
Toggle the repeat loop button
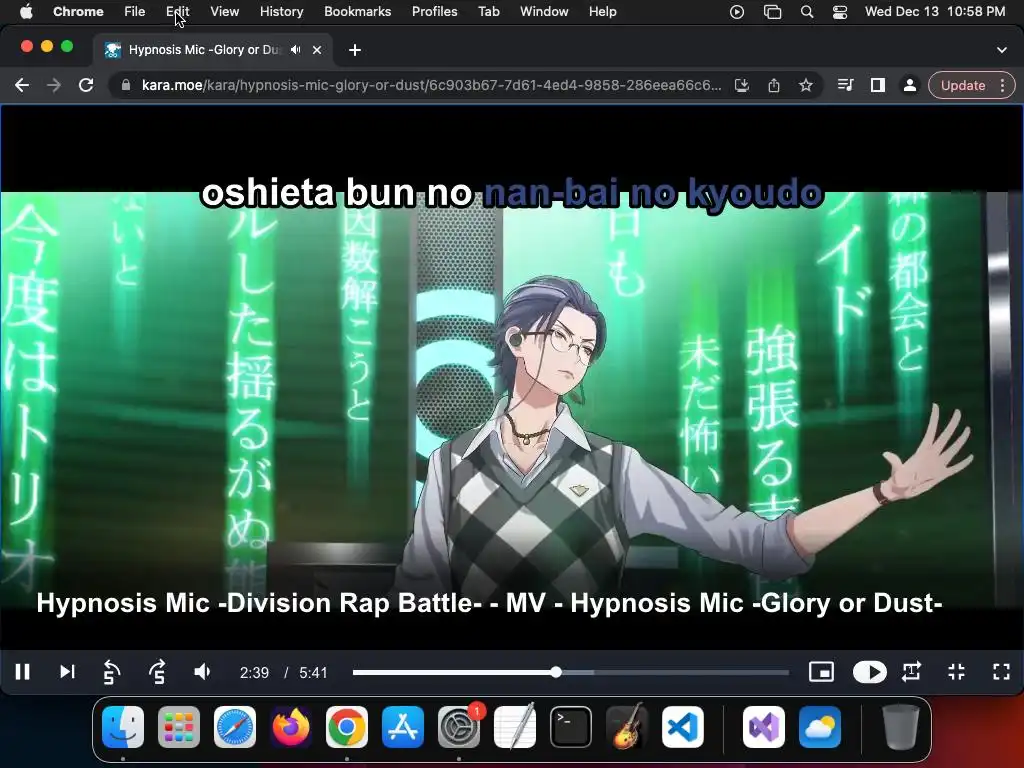coord(912,672)
